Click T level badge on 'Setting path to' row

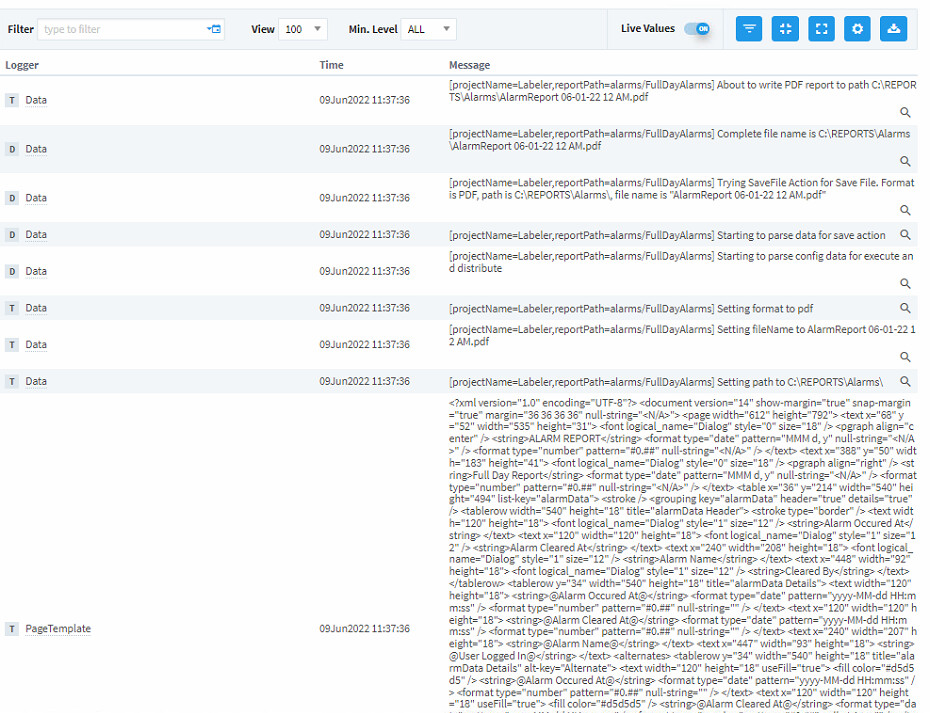12,381
